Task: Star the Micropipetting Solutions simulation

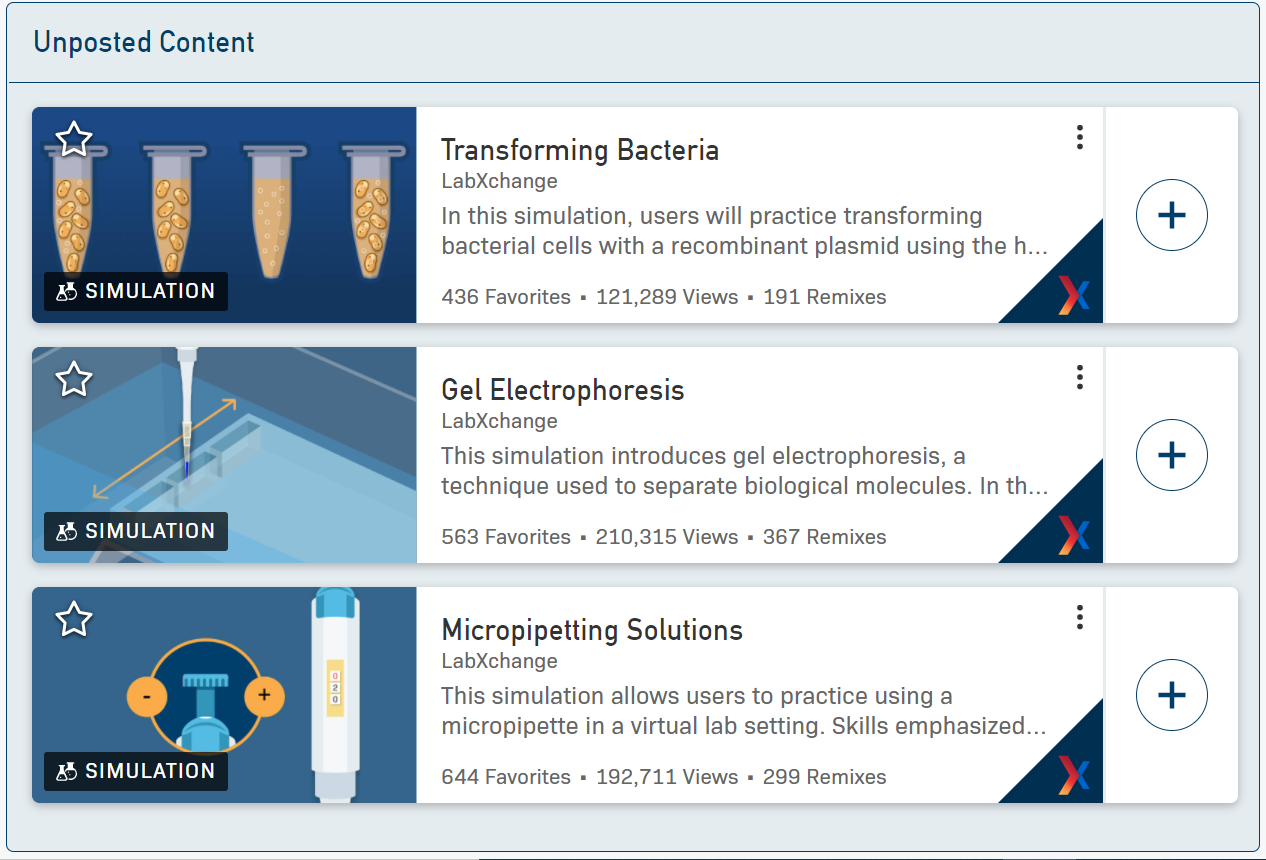Action: [x=74, y=619]
